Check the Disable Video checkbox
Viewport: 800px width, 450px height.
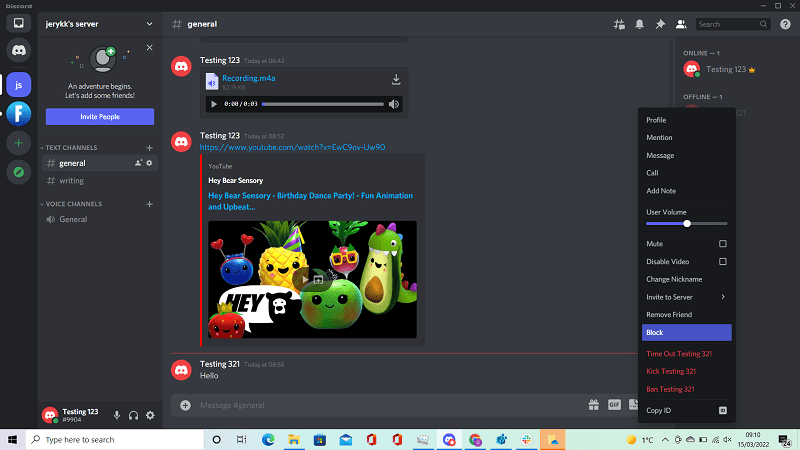pyautogui.click(x=722, y=261)
